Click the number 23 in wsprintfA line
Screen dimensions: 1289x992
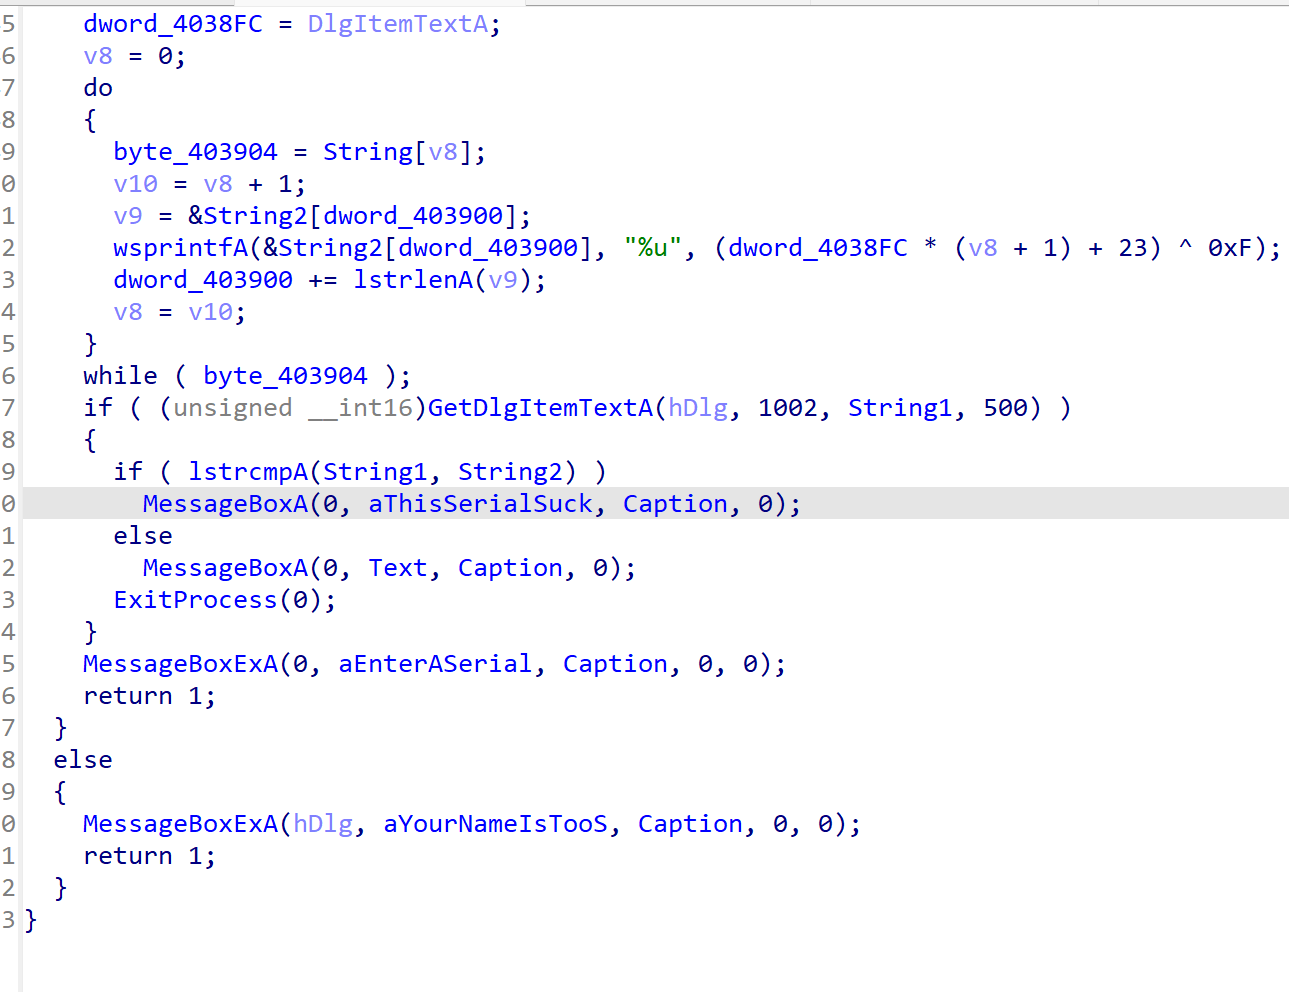1133,248
